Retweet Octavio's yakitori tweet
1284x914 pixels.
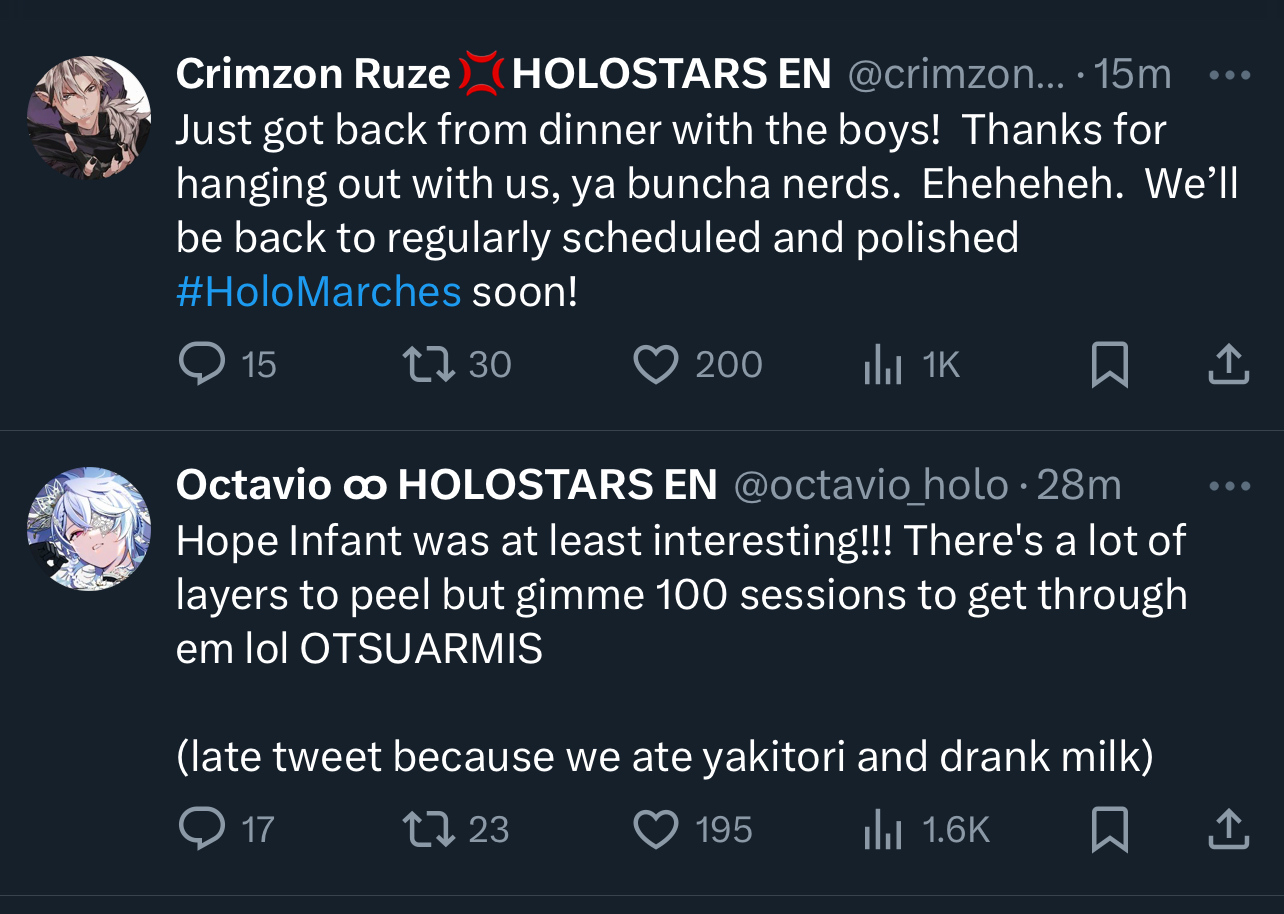(x=427, y=829)
